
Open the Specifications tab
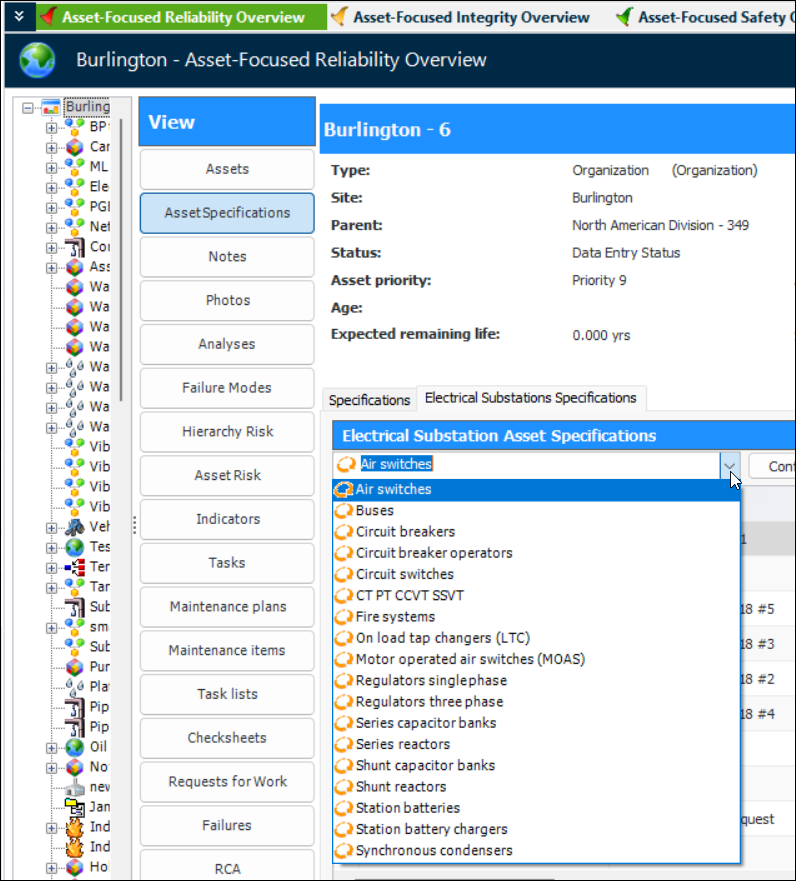(369, 400)
